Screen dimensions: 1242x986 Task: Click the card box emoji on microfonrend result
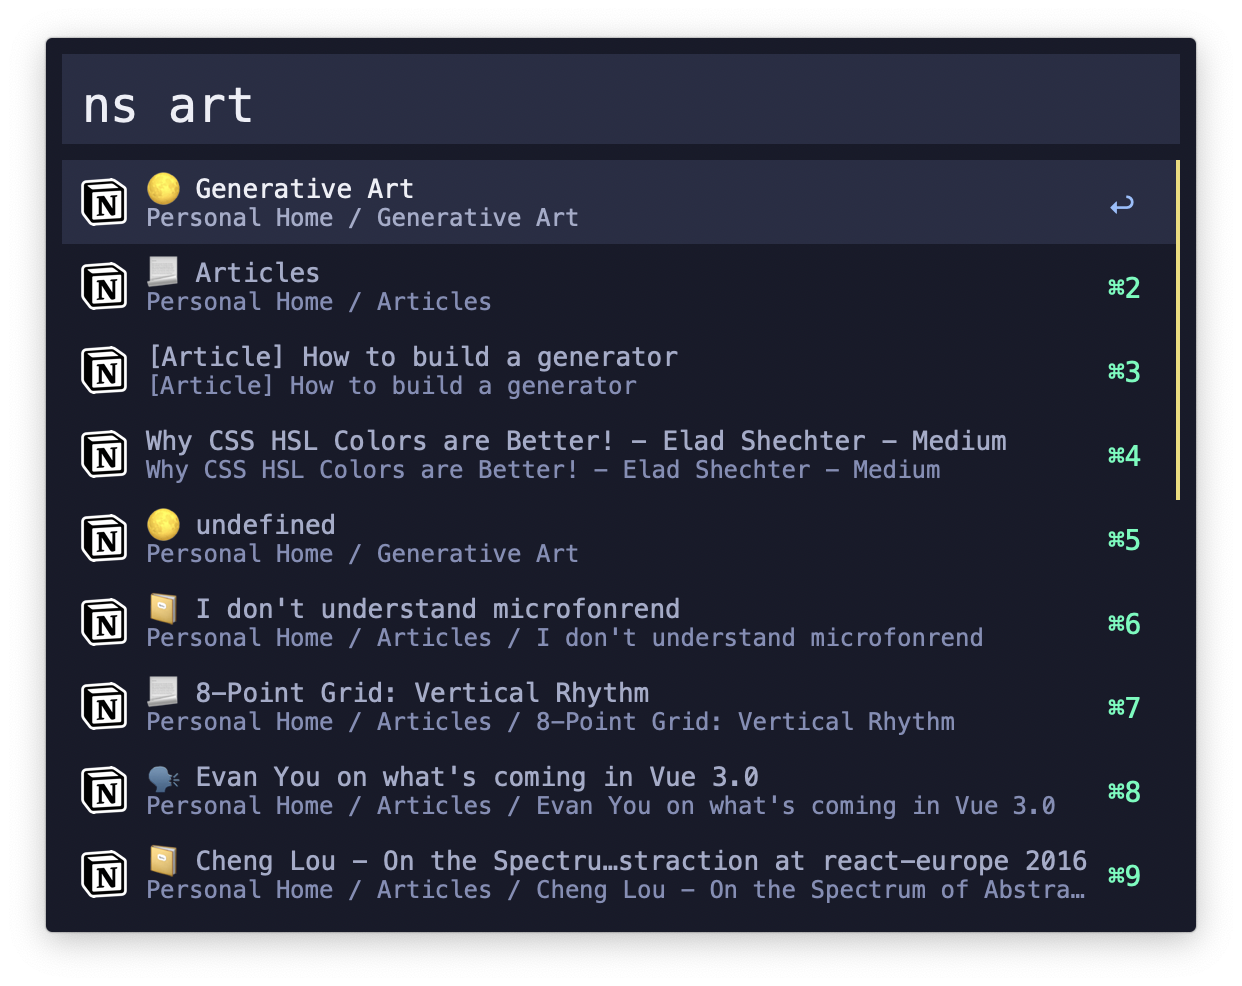(x=162, y=608)
